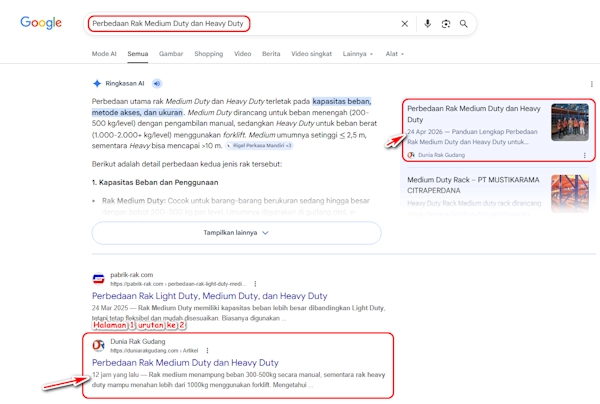The image size is (600, 404).
Task: Click the pabrik-rak.com favicon
Action: [x=98, y=279]
